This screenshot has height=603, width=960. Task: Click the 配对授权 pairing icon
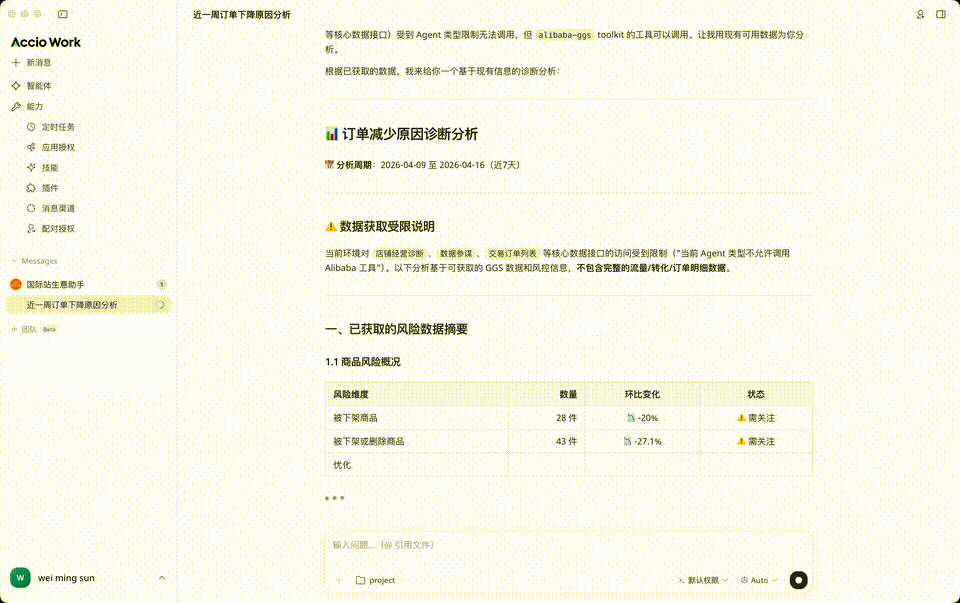click(32, 228)
